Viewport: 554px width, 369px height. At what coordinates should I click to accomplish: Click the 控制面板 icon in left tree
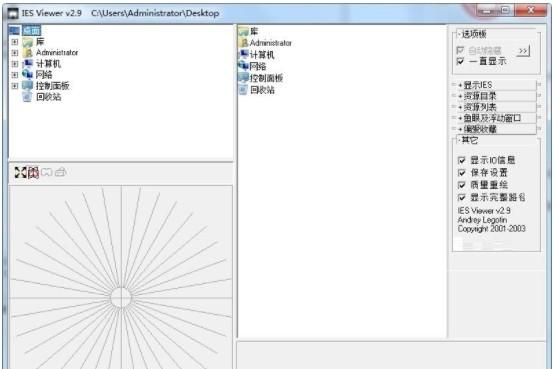click(28, 86)
